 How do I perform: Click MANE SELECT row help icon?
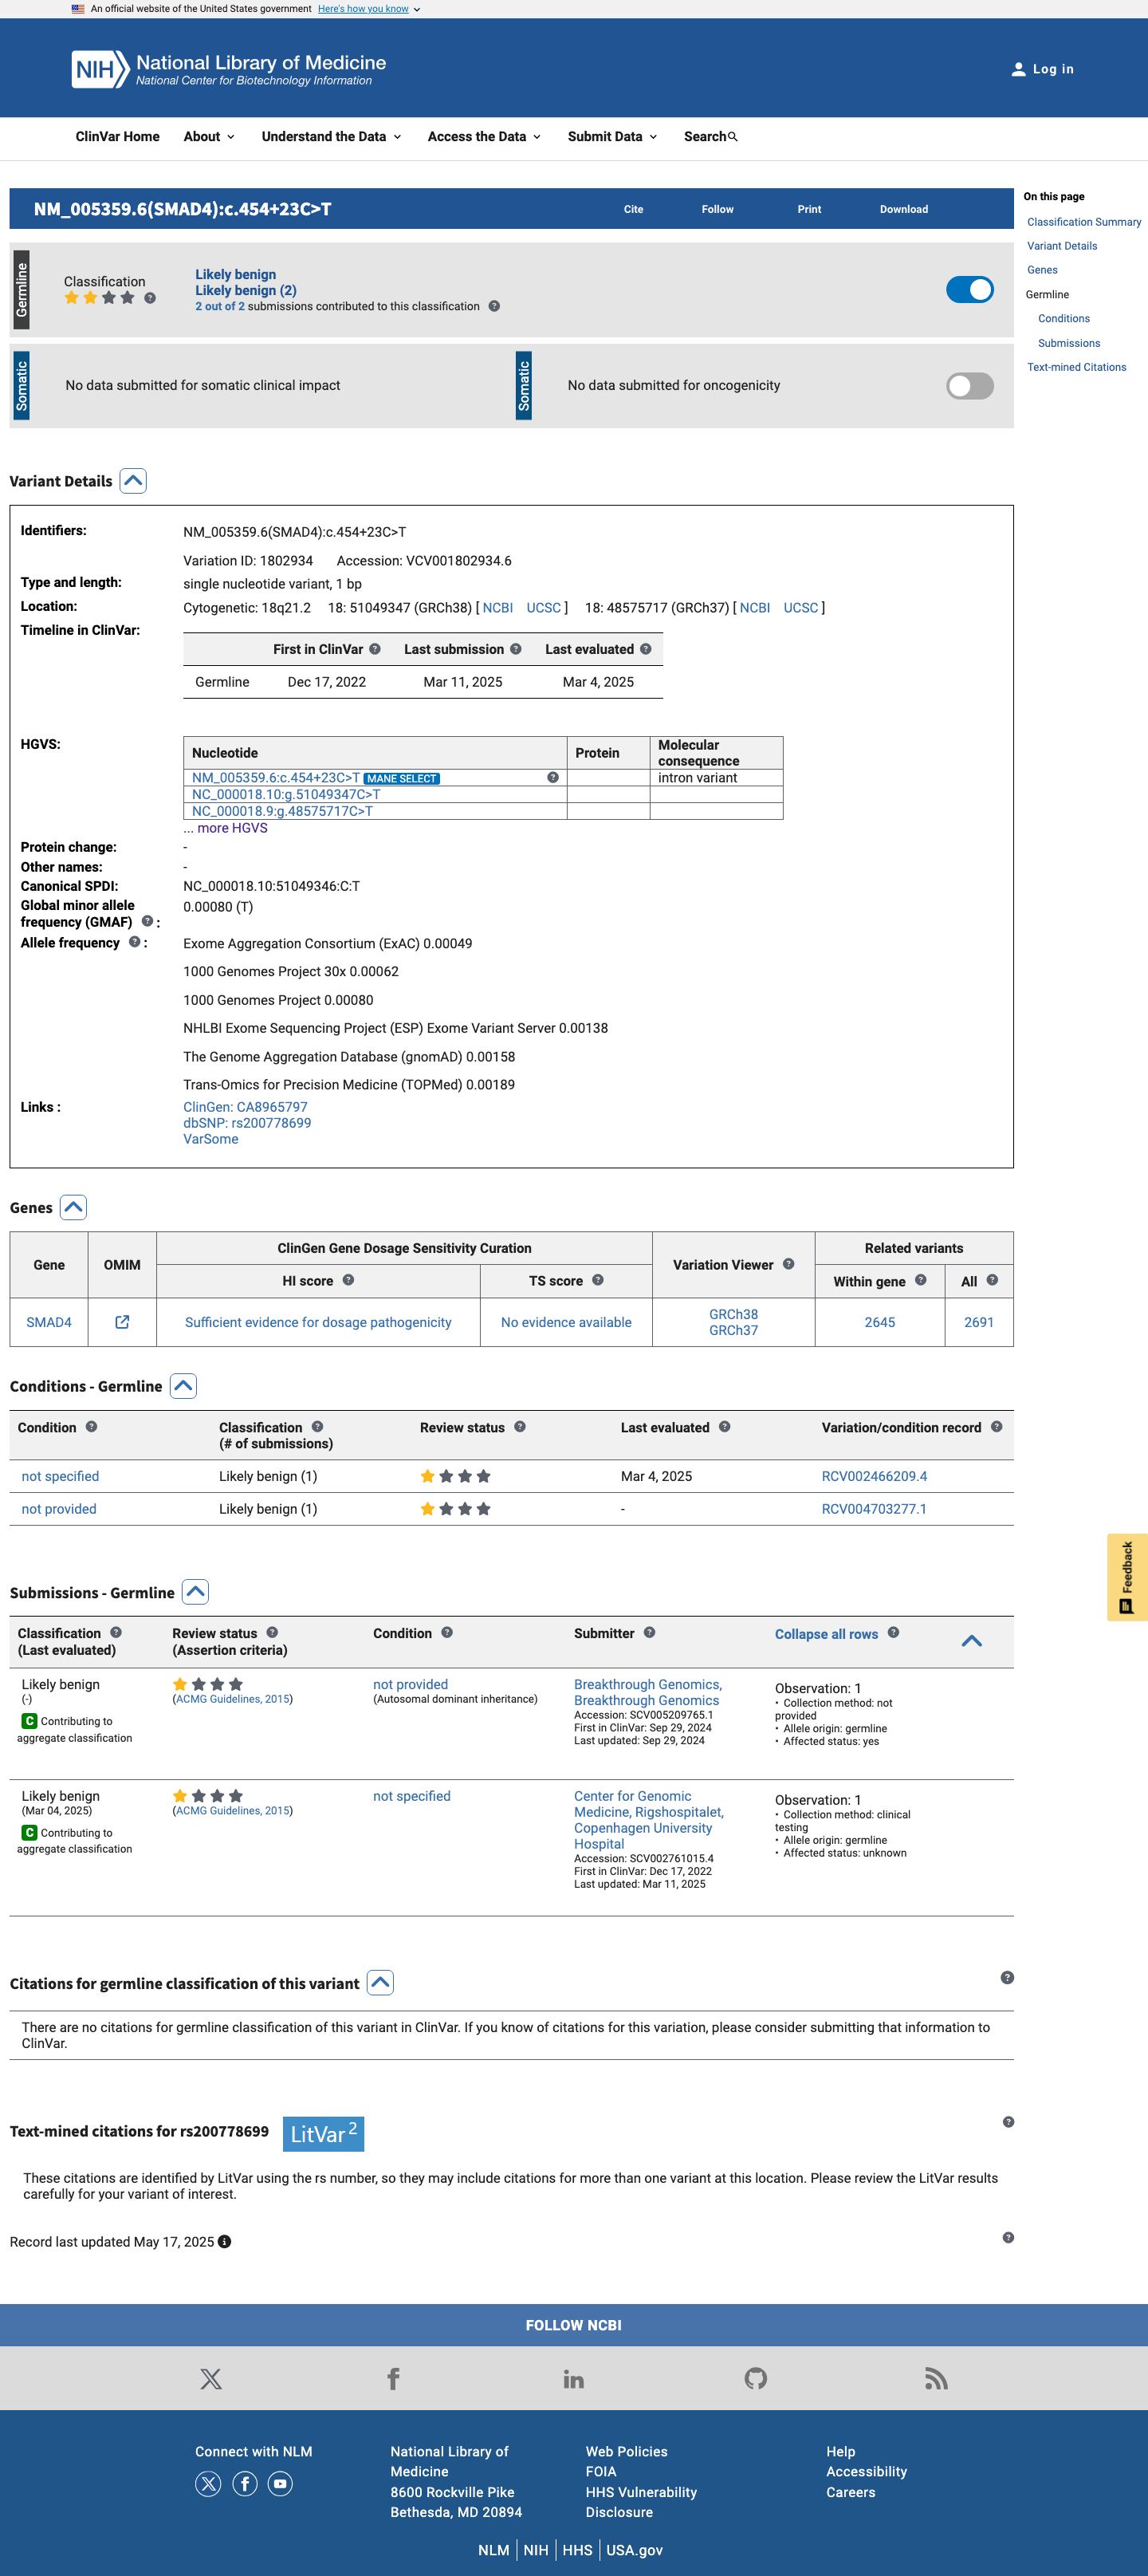click(x=553, y=778)
